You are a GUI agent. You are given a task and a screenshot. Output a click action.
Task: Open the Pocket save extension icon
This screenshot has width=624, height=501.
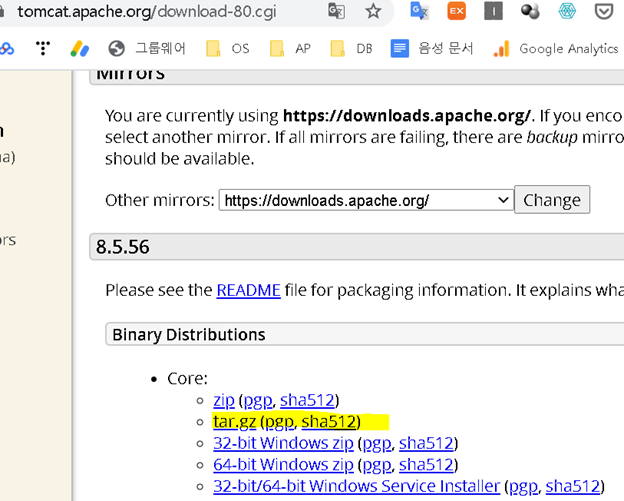[604, 11]
